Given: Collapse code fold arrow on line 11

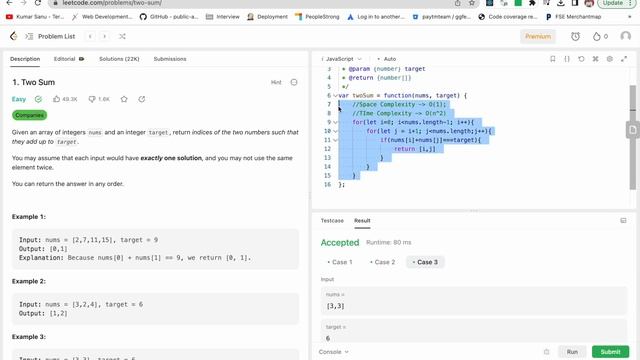Looking at the screenshot, I should pyautogui.click(x=336, y=140).
